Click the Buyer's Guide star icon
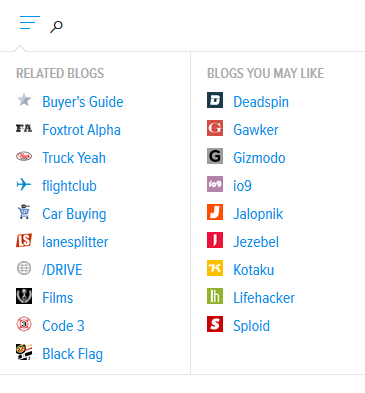 click(x=24, y=100)
